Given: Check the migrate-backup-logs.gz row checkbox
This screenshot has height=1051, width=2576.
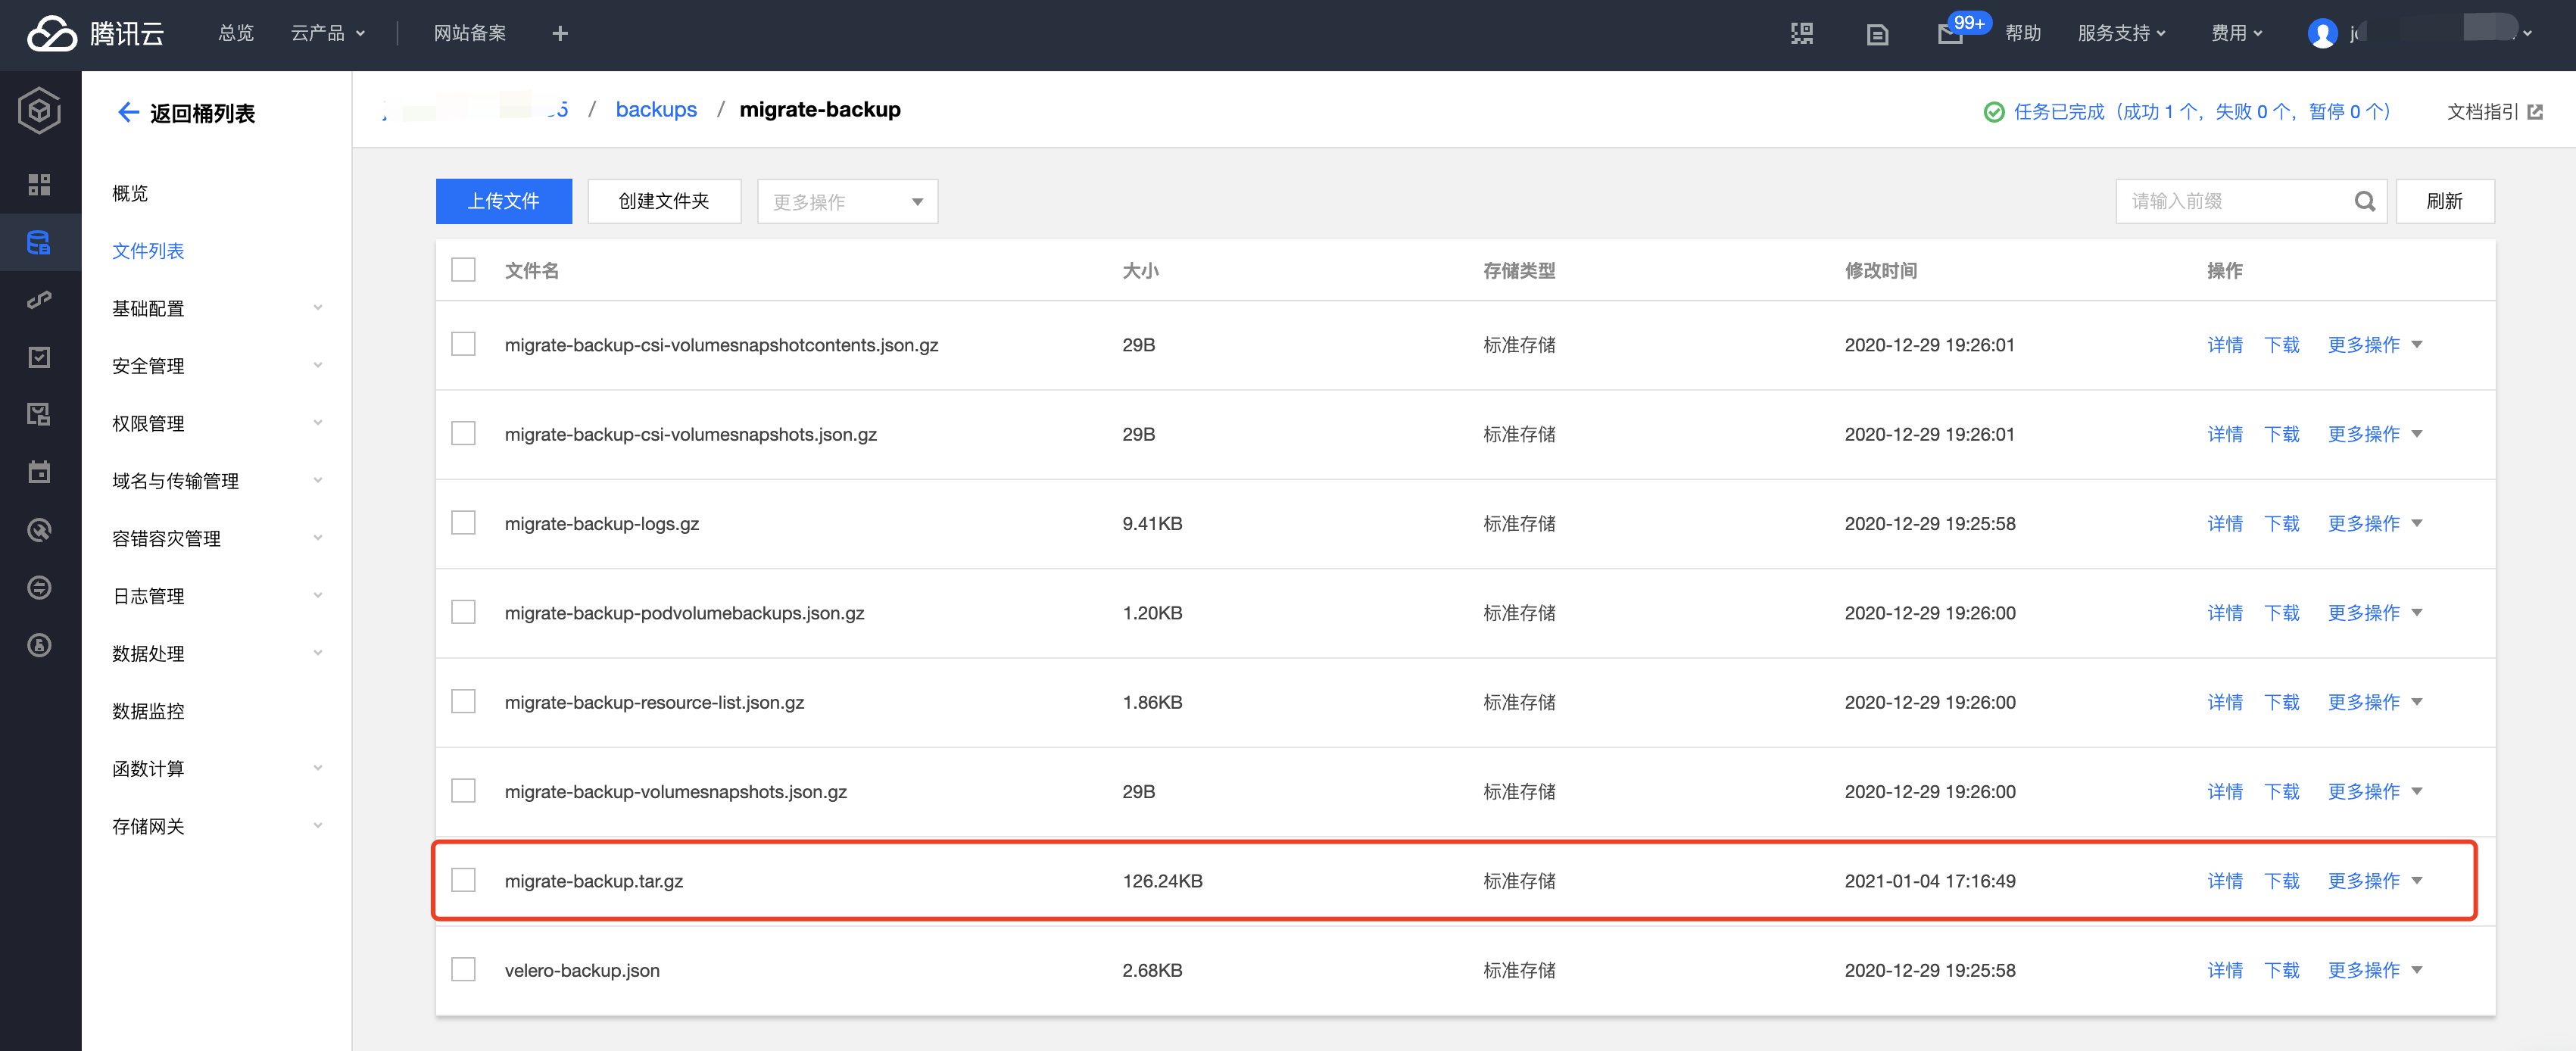Looking at the screenshot, I should [463, 523].
